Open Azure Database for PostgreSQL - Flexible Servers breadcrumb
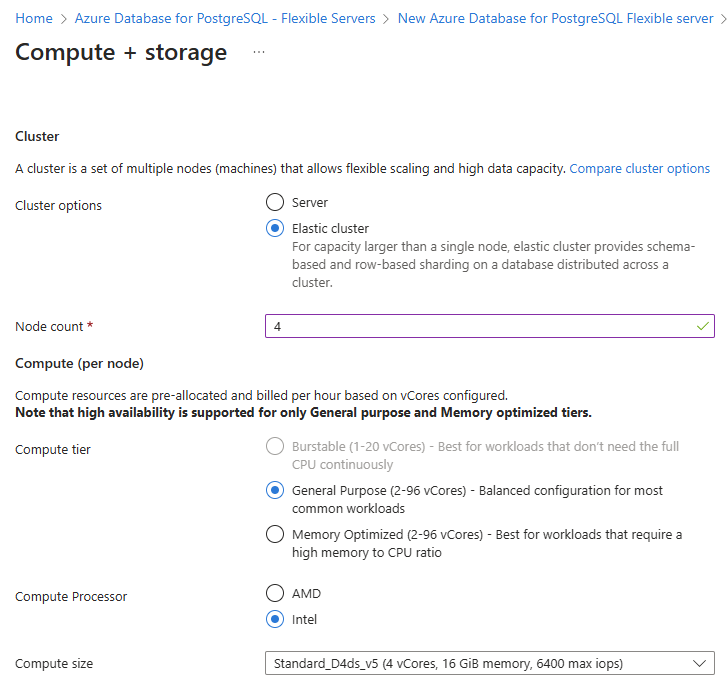The image size is (728, 679). pos(225,18)
